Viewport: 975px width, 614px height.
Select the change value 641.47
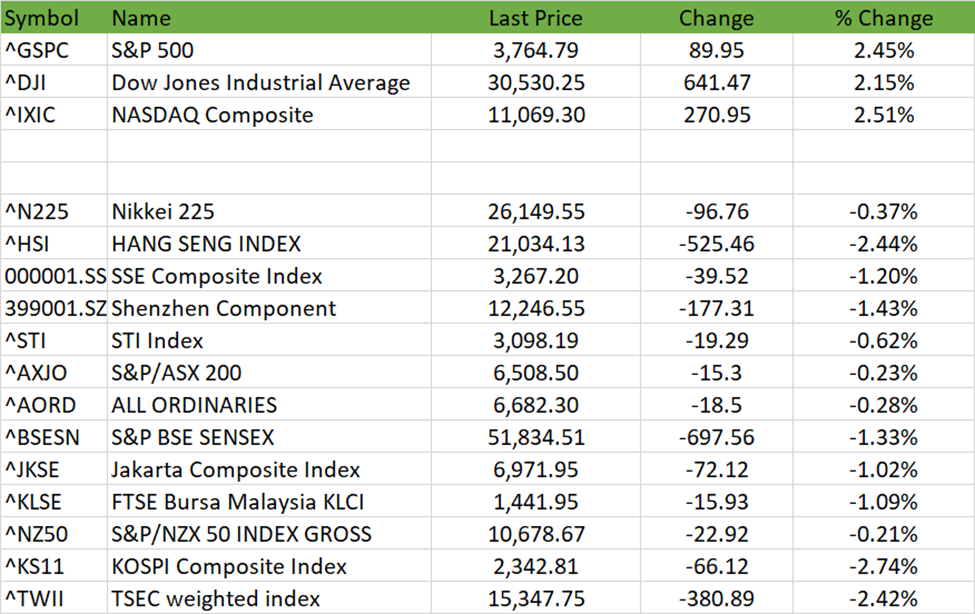tap(717, 82)
